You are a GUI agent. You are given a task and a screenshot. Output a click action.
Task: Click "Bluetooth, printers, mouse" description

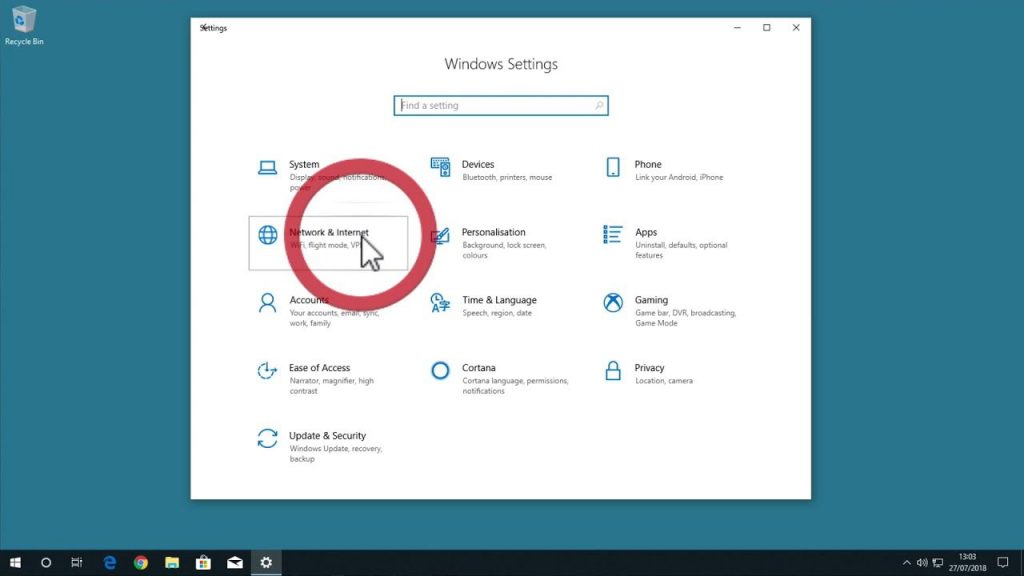click(507, 178)
